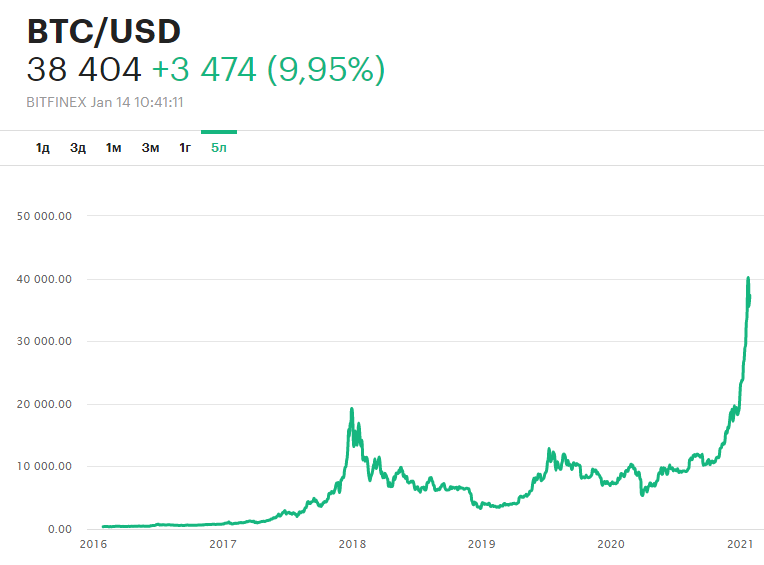The width and height of the screenshot is (764, 565).
Task: Click the 50 000.00 y-axis label
Action: [43, 215]
